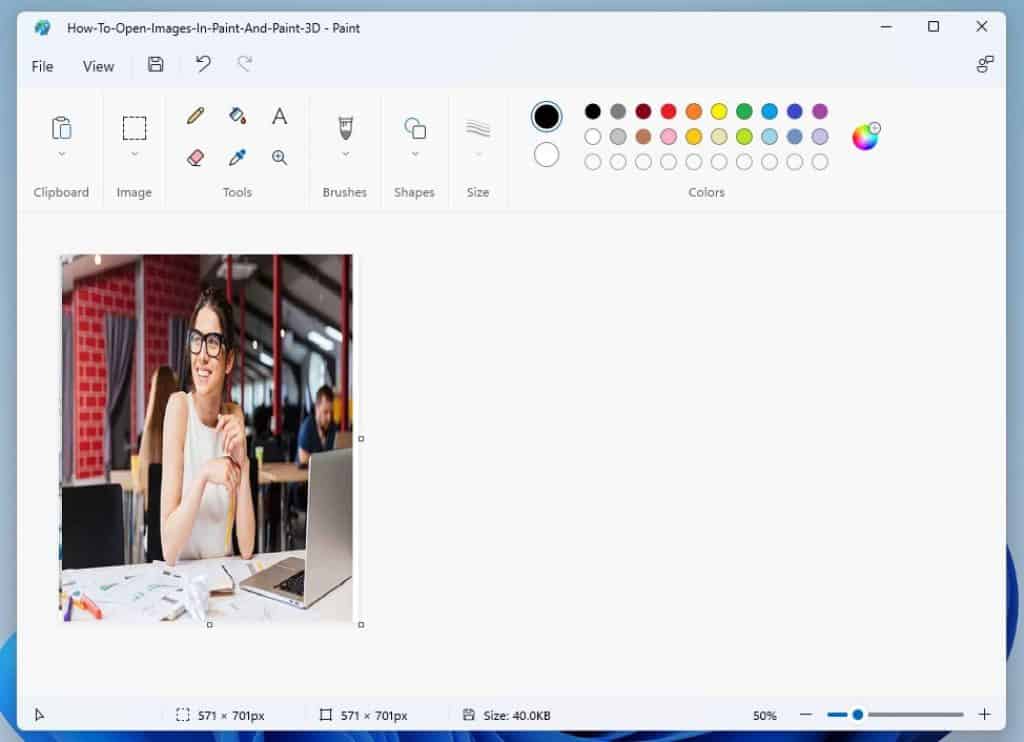Pick bright red from the palette

[x=668, y=111]
